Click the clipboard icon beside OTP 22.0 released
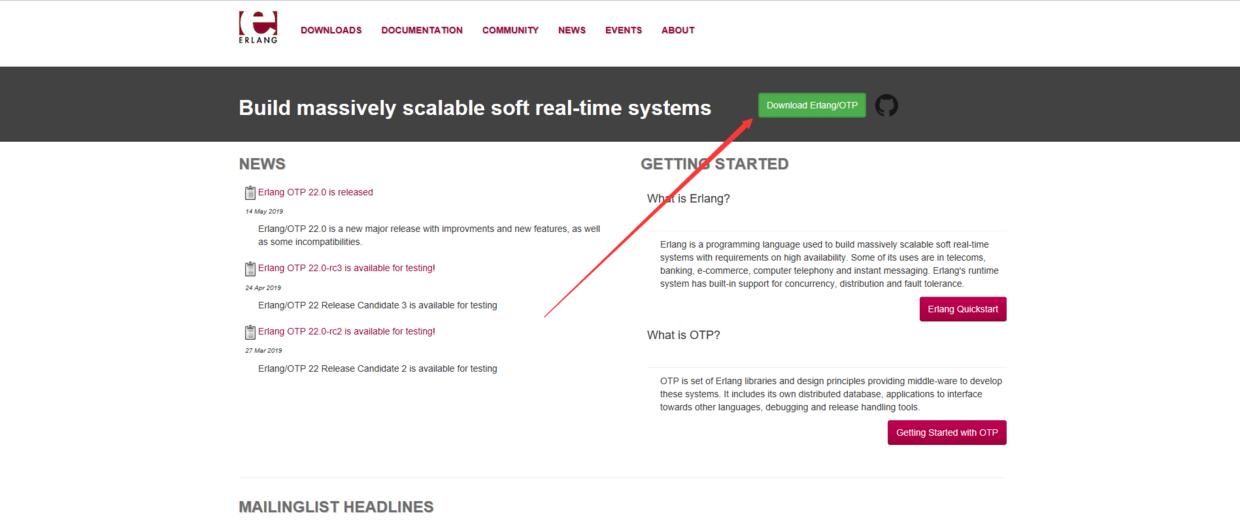The image size is (1240, 522). pos(250,193)
